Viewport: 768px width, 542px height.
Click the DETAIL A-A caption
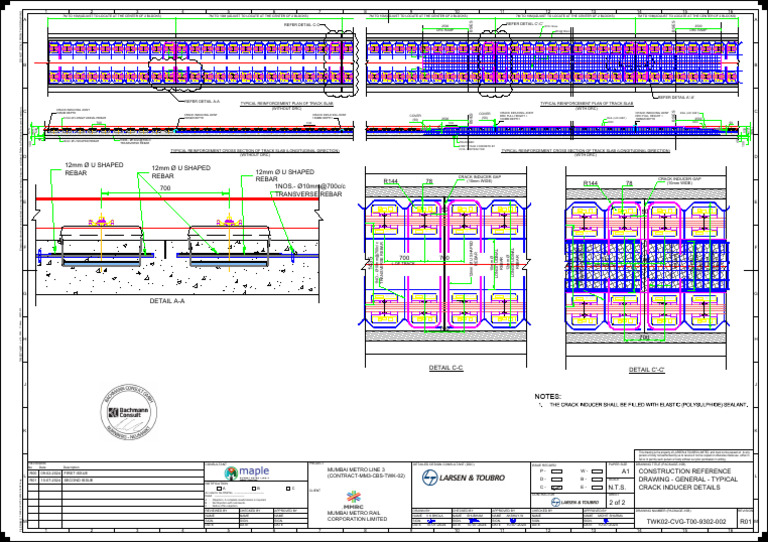coord(168,301)
